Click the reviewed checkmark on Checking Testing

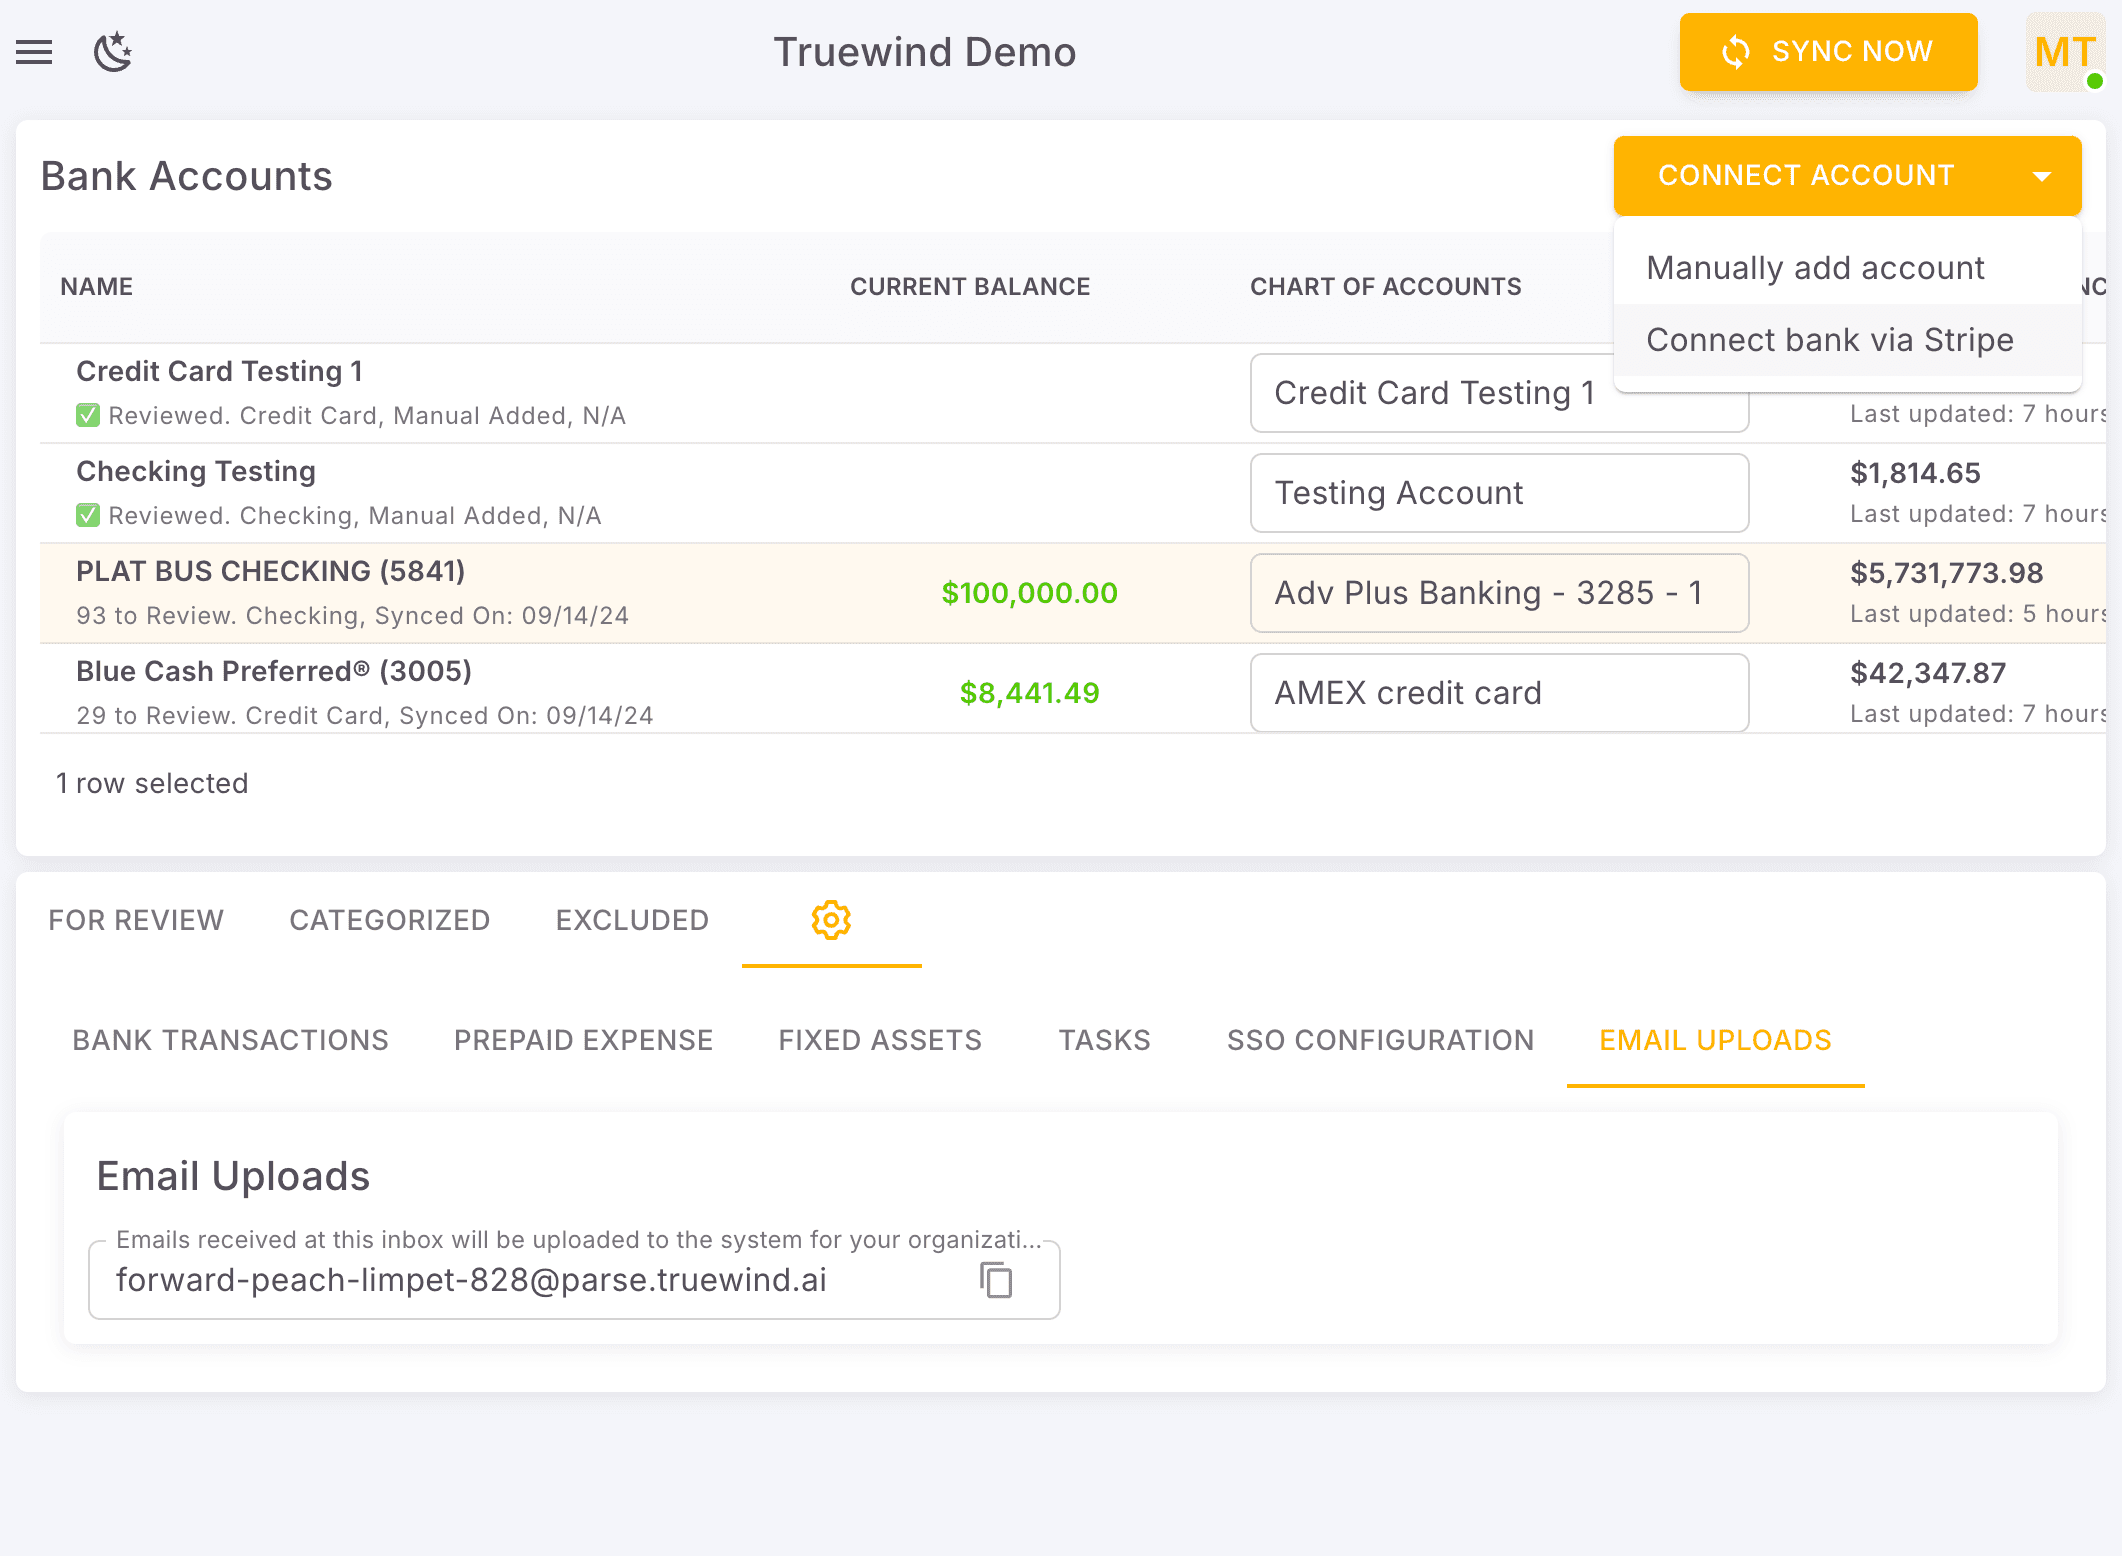click(x=89, y=515)
